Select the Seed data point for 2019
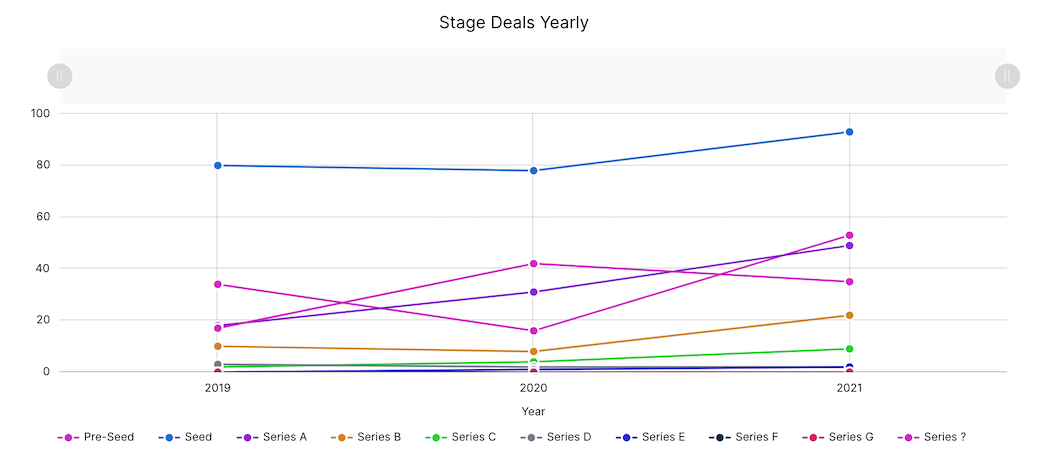This screenshot has width=1050, height=469. 217,165
